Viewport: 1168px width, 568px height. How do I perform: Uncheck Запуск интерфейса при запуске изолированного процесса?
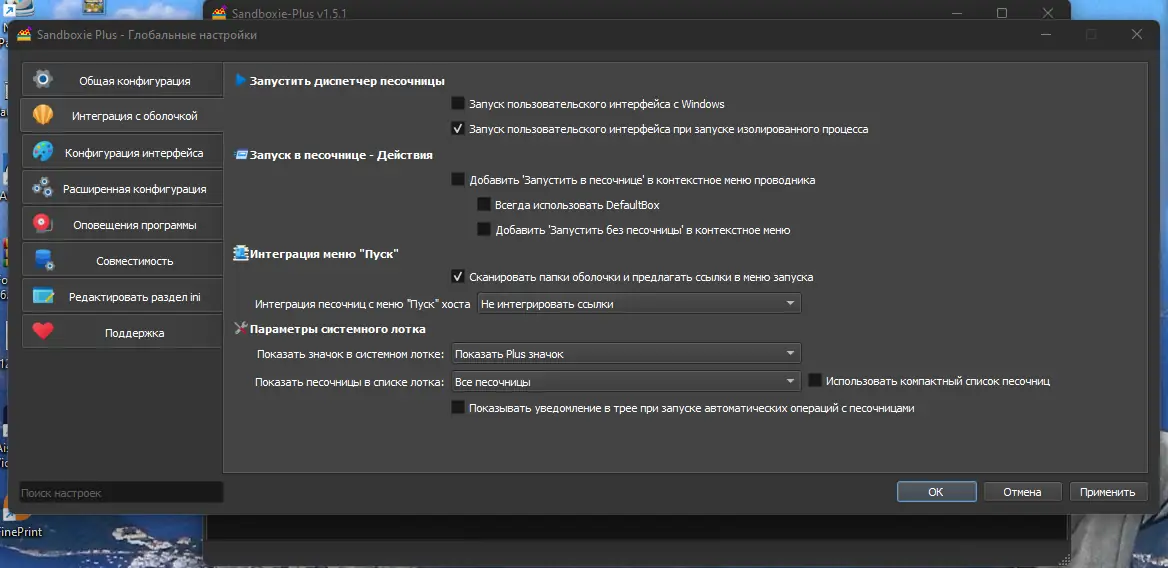[x=458, y=128]
